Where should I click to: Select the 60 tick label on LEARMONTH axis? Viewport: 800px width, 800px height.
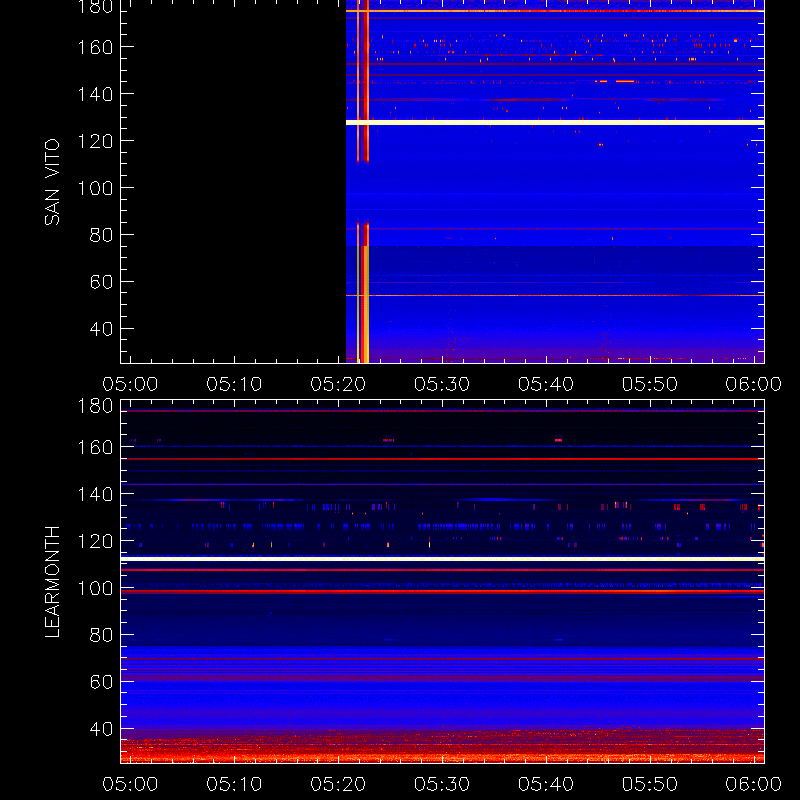coord(102,682)
